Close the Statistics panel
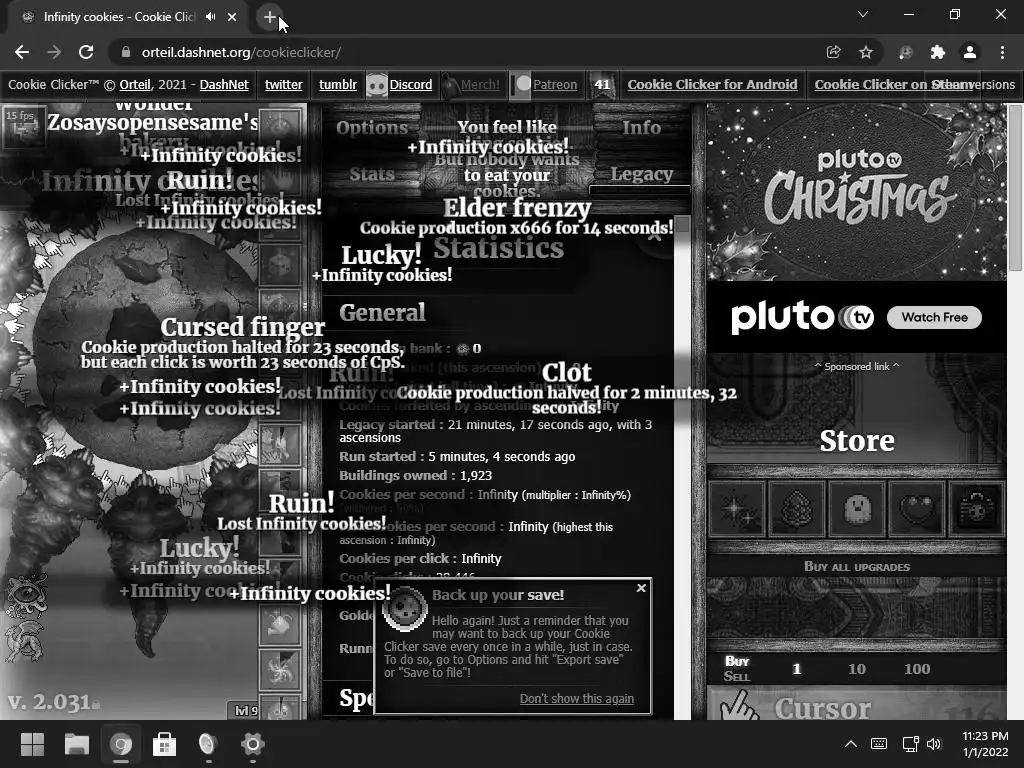The height and width of the screenshot is (768, 1024). (x=655, y=236)
